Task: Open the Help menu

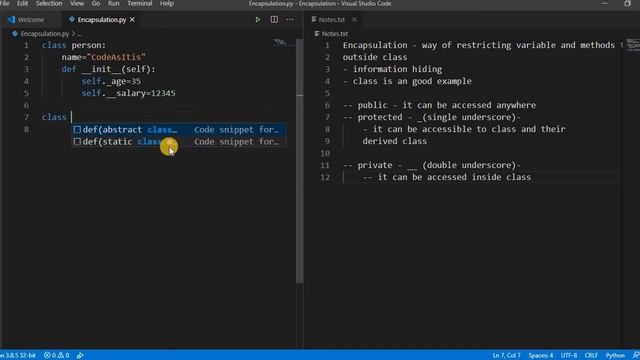Action: [x=167, y=4]
